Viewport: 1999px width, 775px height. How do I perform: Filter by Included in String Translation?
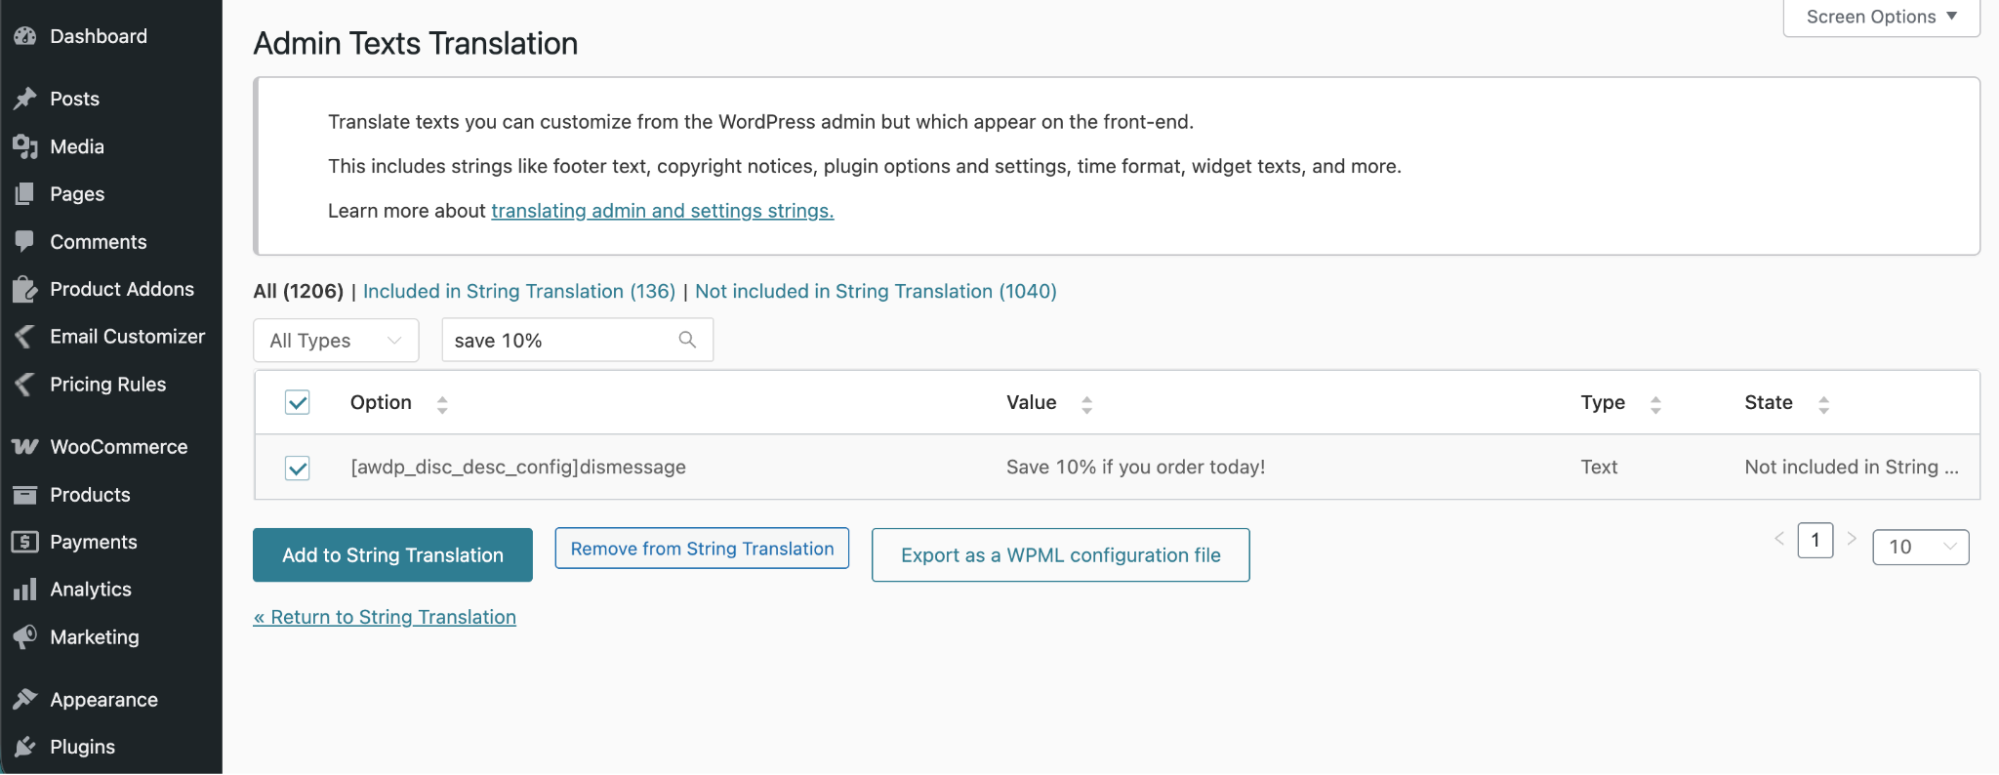click(x=519, y=291)
